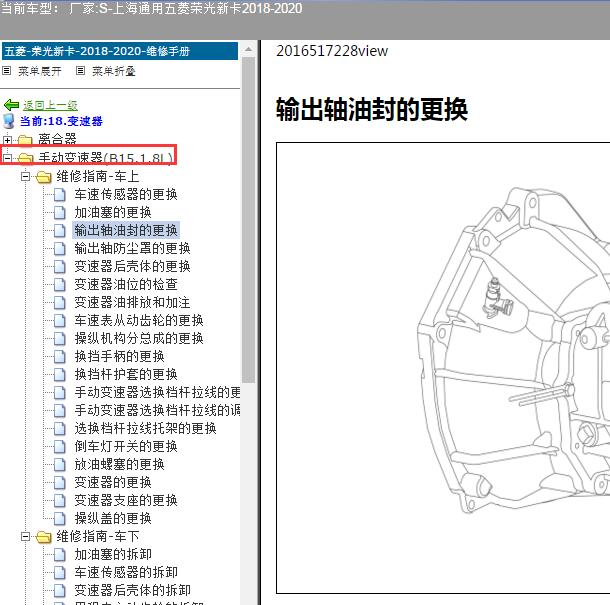
Task: Open 车速传感器的更换 page
Action: pos(126,194)
